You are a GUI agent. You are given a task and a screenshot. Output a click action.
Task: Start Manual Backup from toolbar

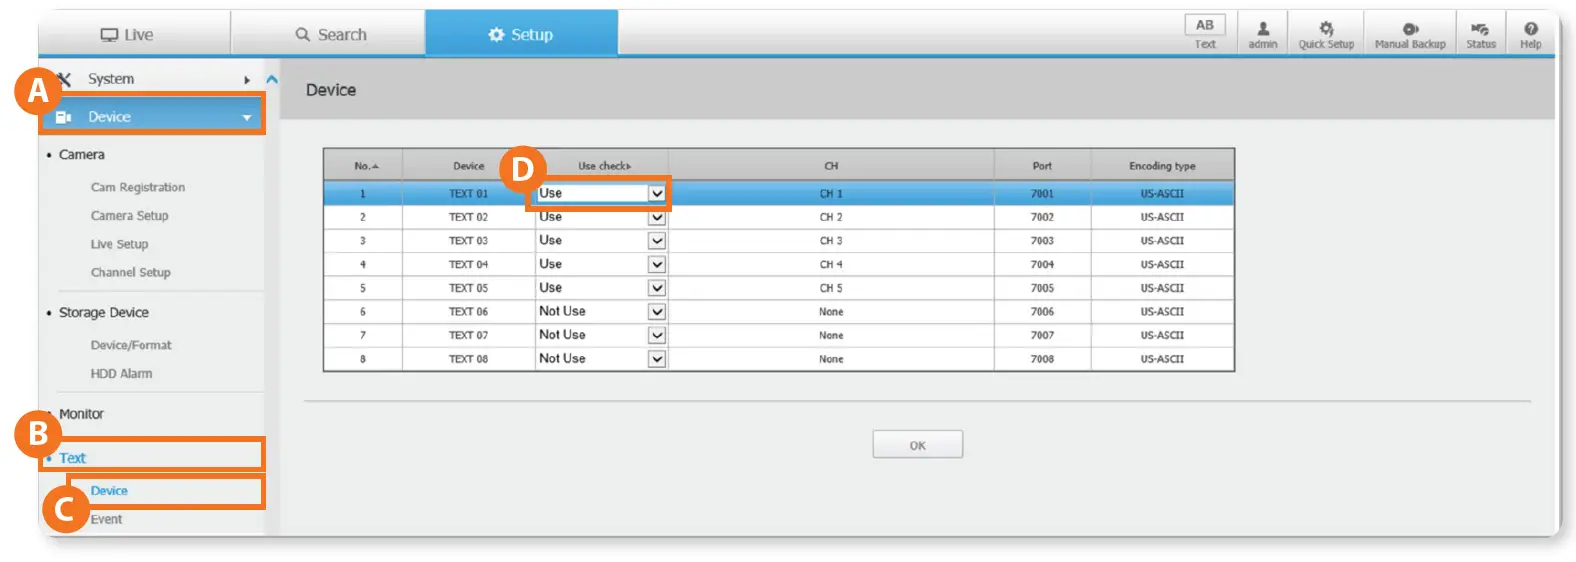click(1410, 35)
